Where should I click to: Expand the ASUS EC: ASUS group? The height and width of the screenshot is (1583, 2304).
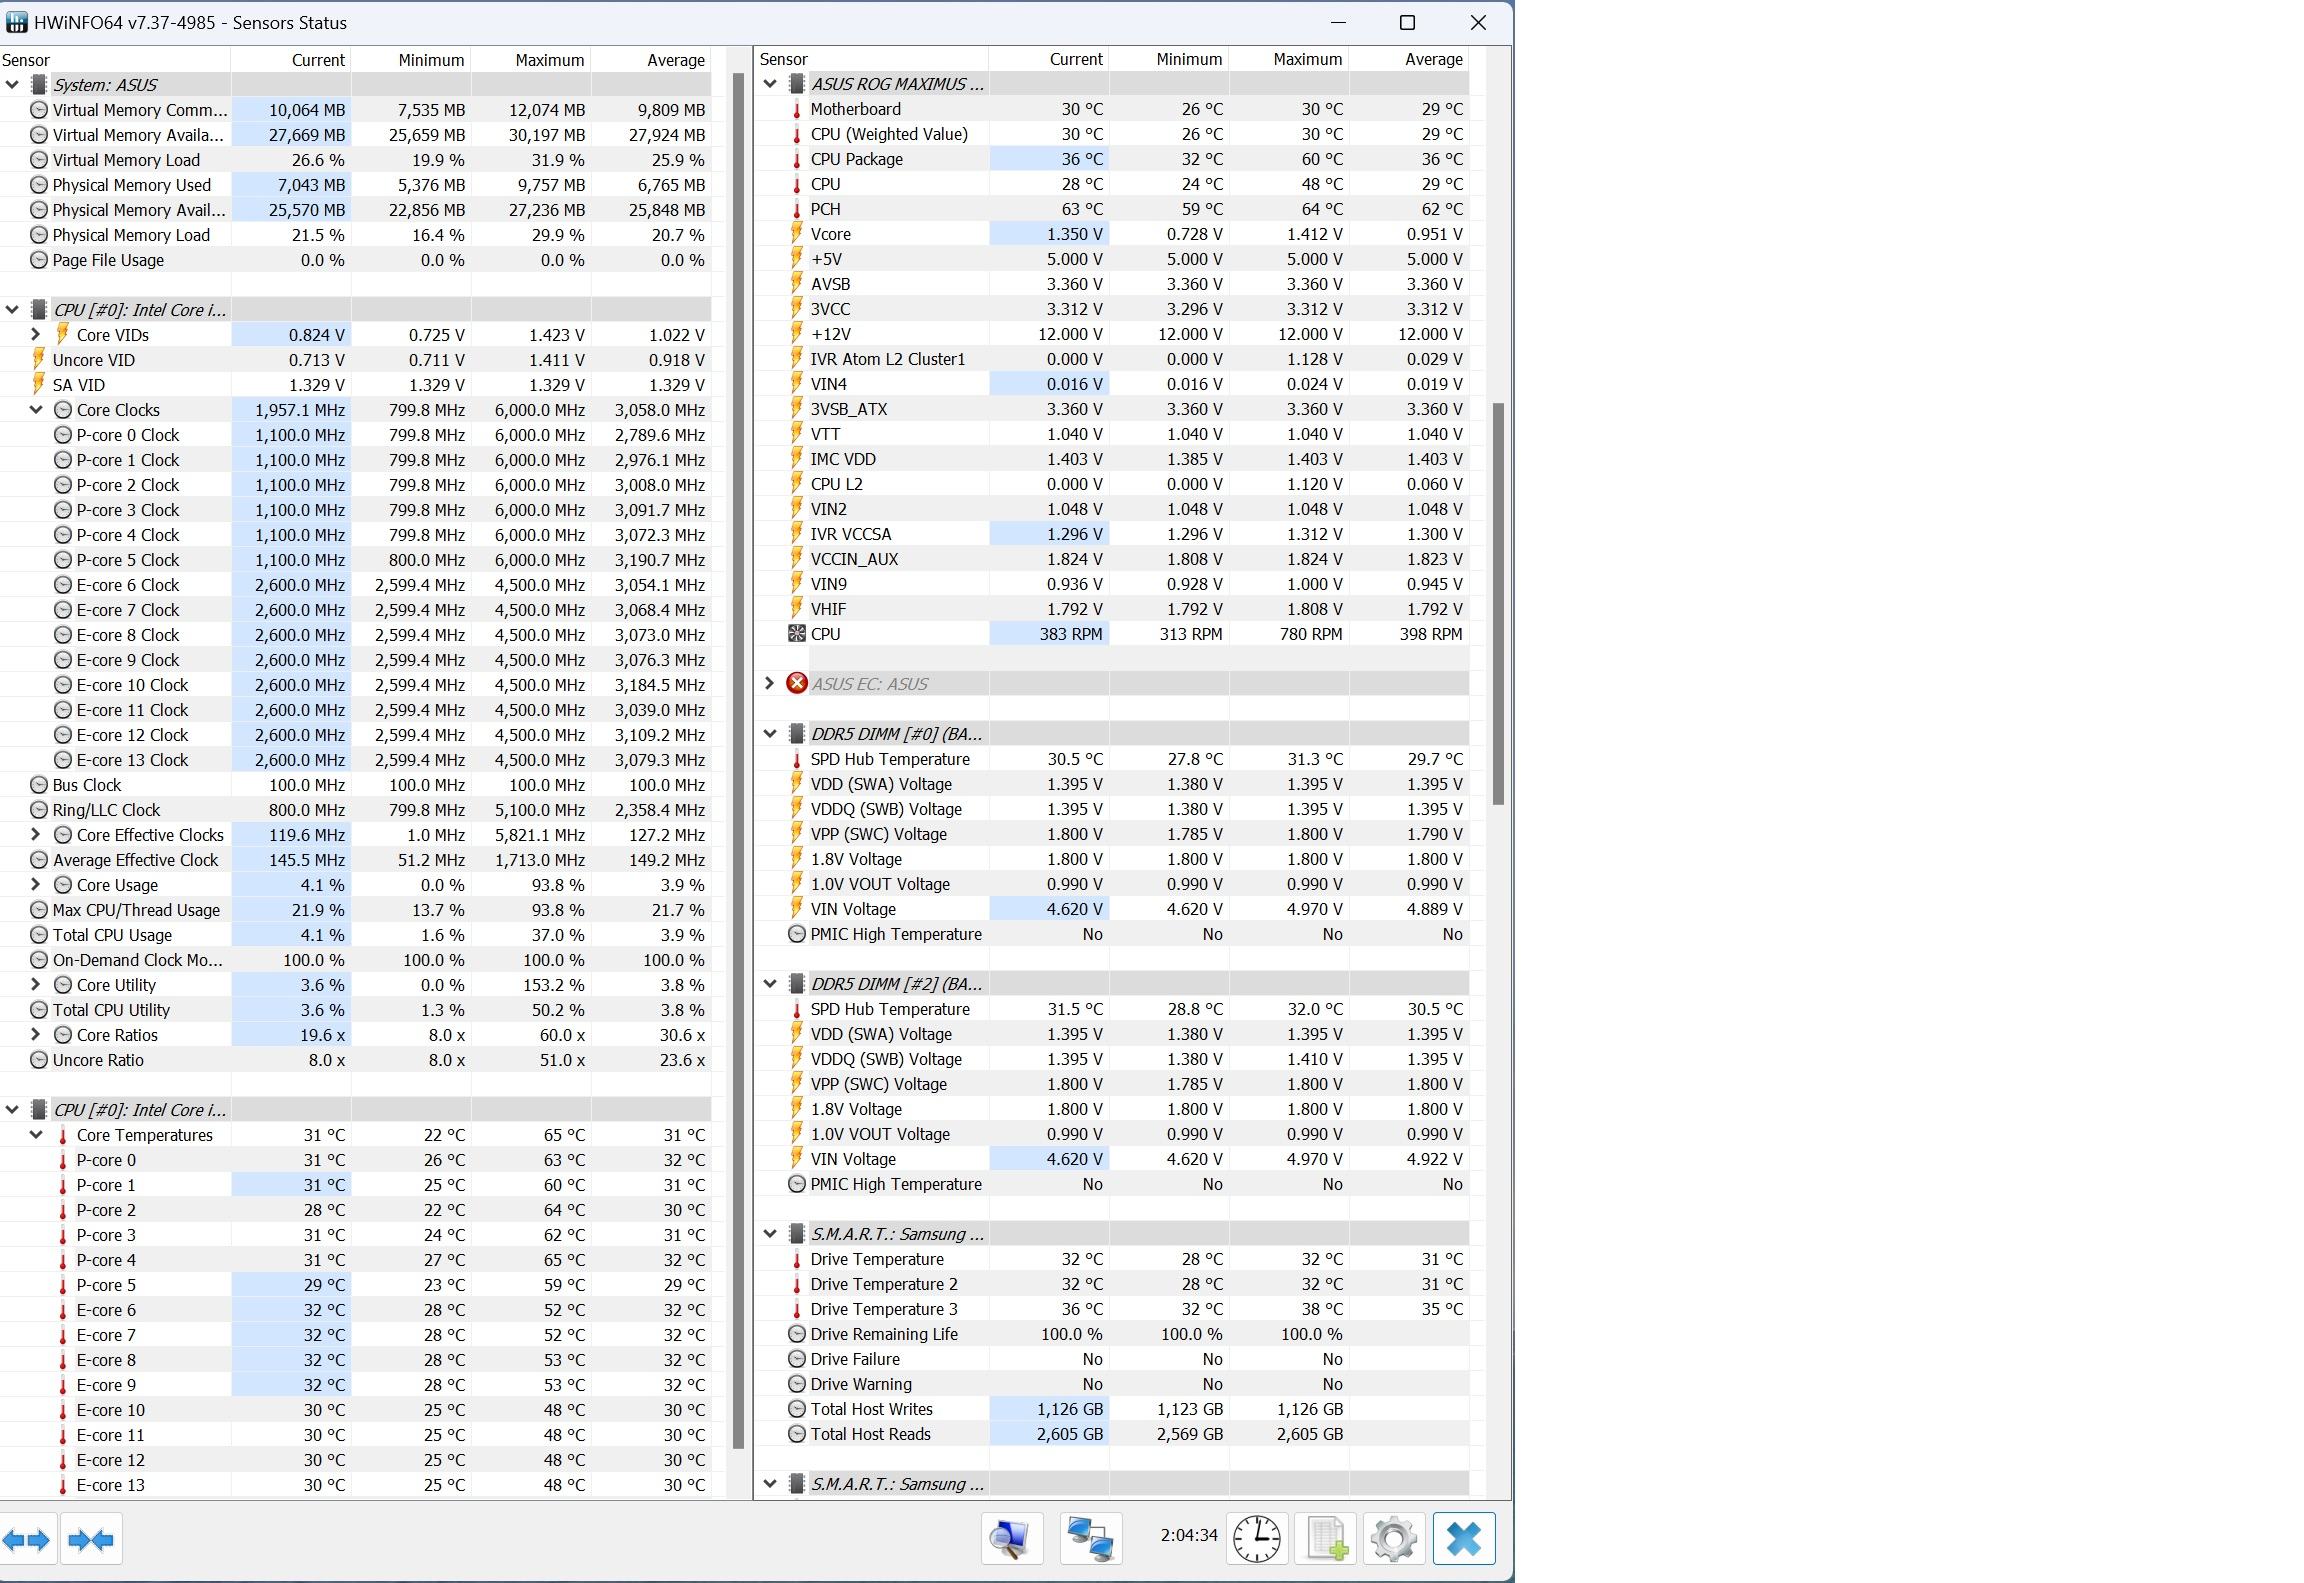tap(769, 684)
